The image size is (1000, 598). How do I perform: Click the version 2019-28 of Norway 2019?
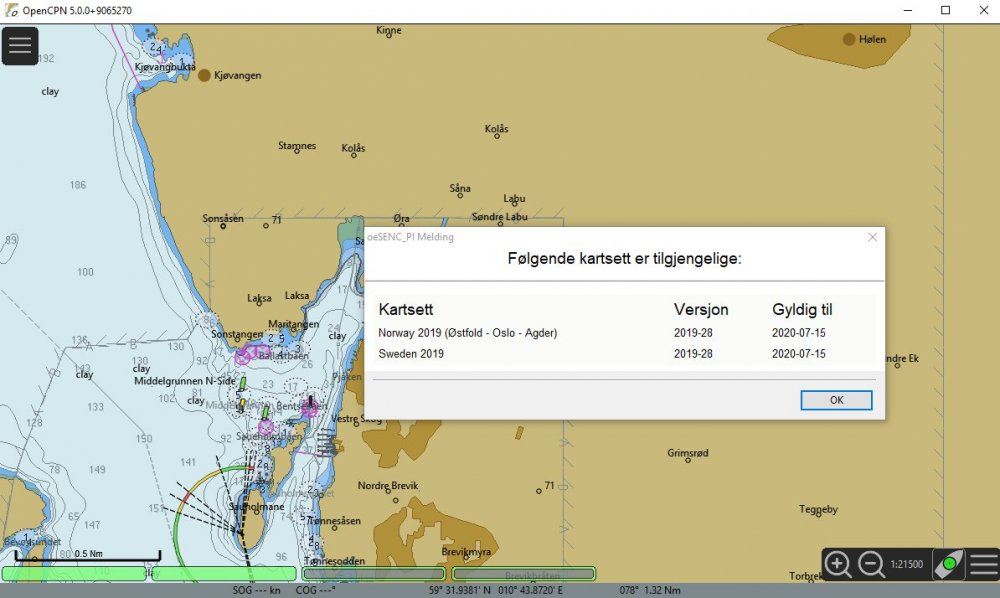[x=693, y=333]
